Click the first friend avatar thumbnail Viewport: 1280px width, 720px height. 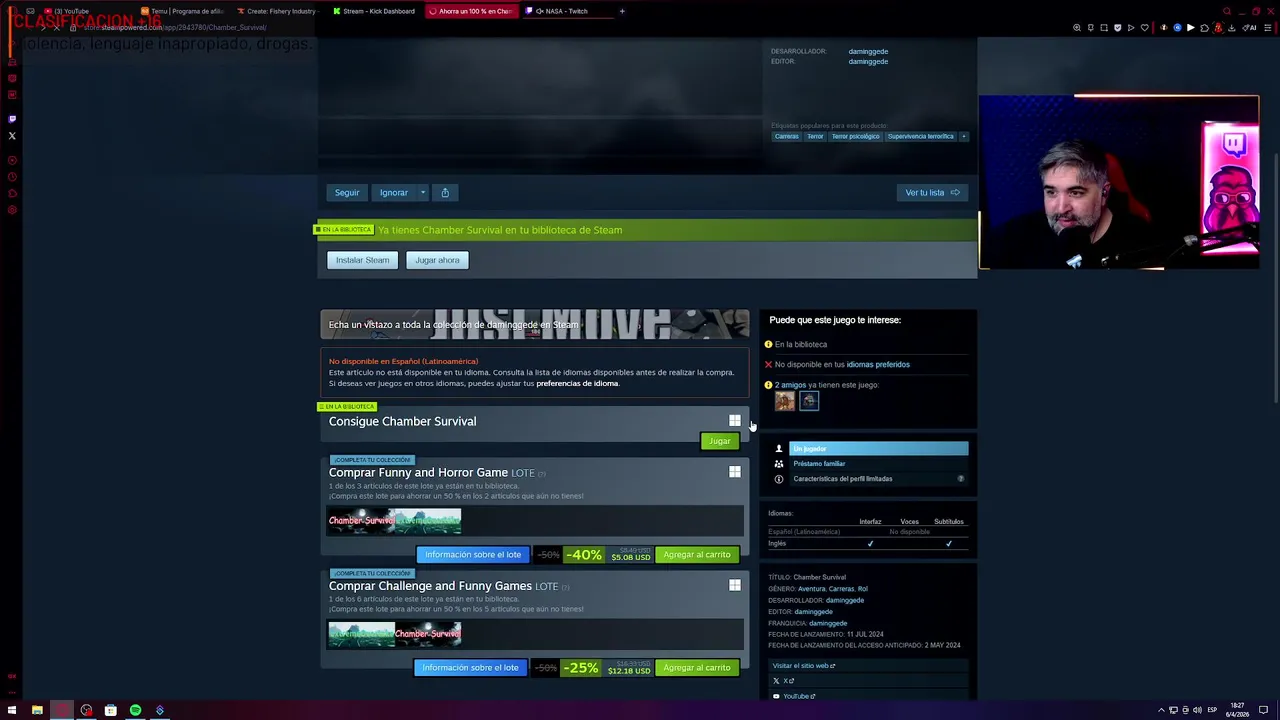click(784, 401)
